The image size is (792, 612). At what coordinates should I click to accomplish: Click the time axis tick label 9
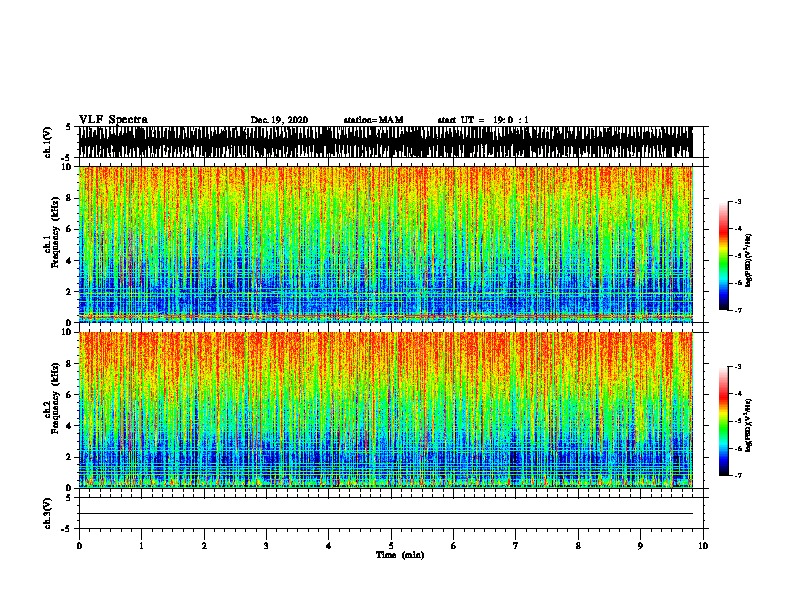(640, 546)
